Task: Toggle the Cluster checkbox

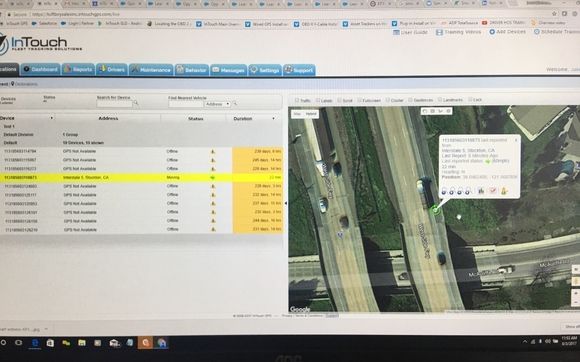Action: pyautogui.click(x=388, y=100)
